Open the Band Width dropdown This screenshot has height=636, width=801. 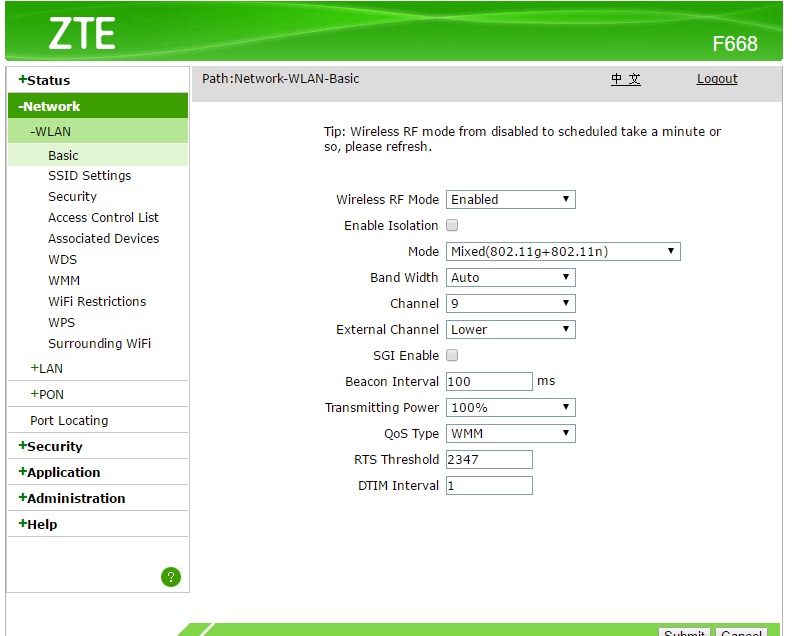pyautogui.click(x=510, y=277)
